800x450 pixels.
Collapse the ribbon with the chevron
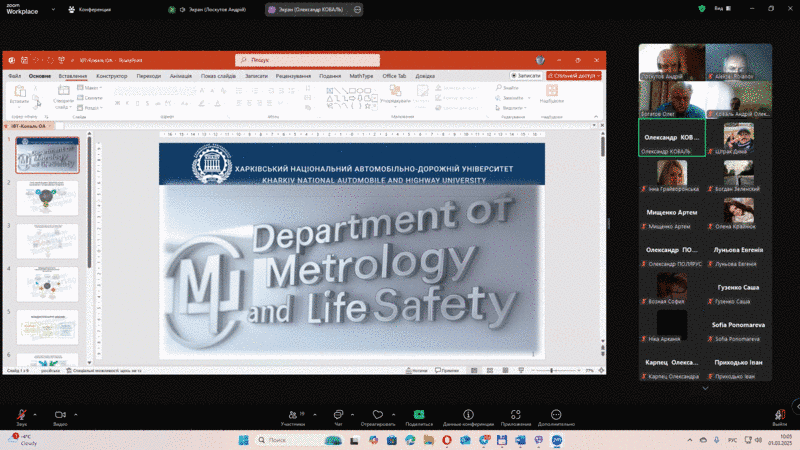point(596,117)
